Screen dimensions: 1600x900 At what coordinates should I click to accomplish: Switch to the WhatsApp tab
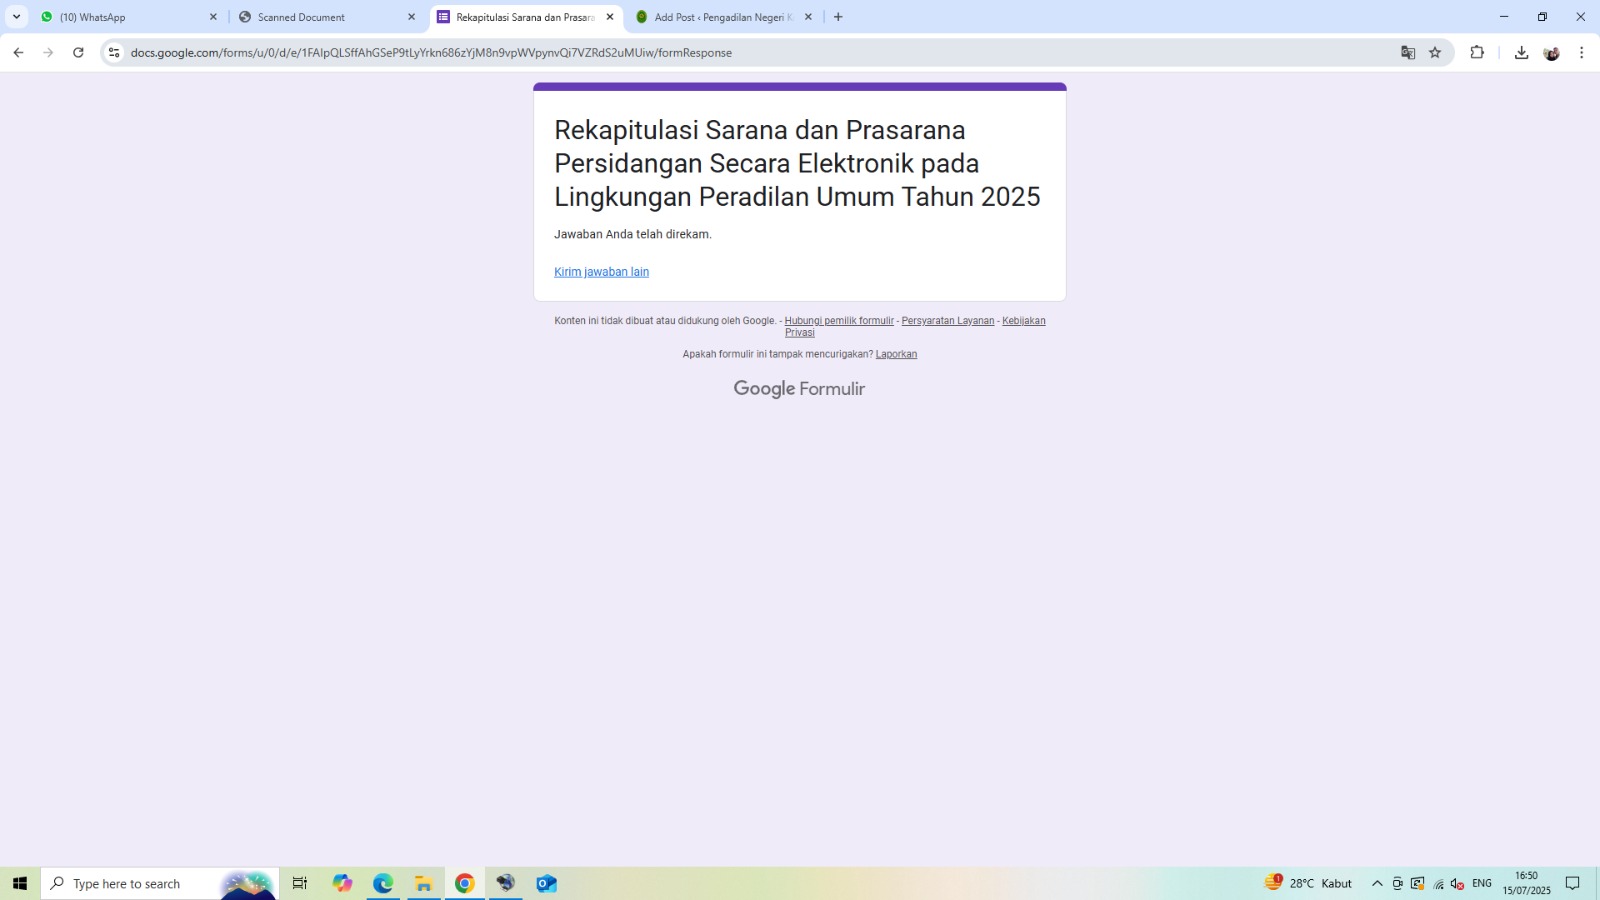120,17
